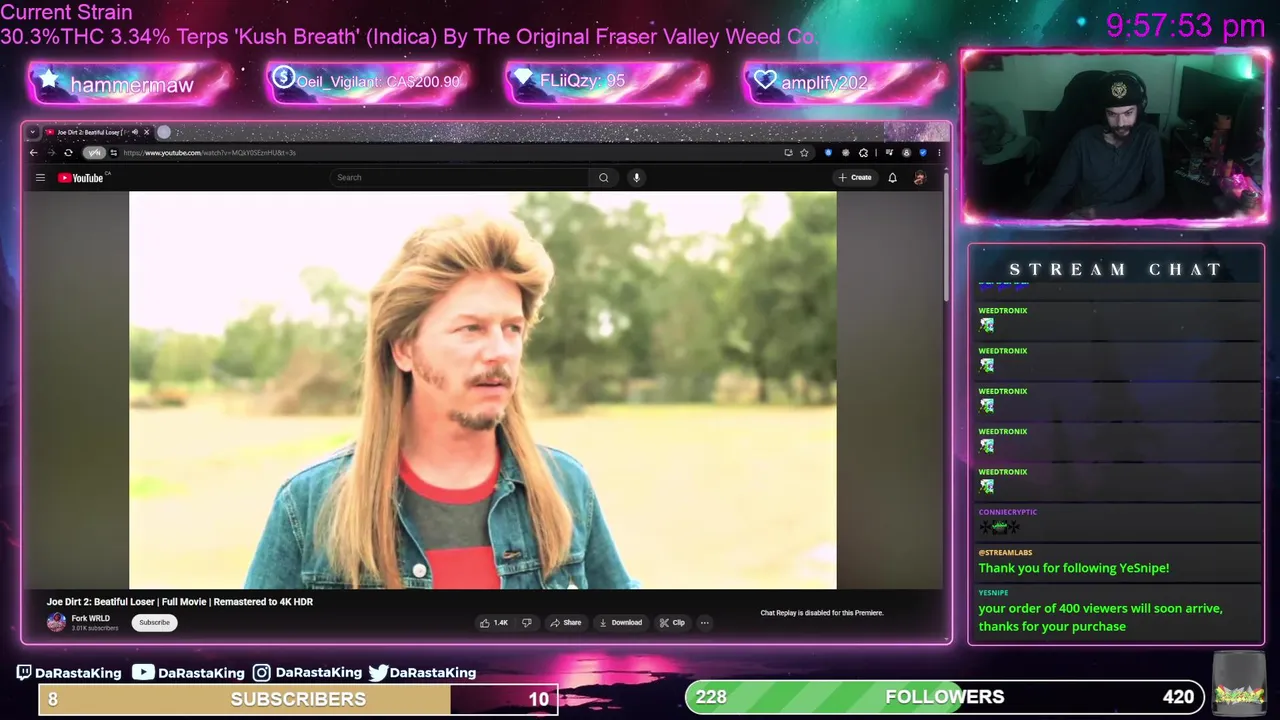The height and width of the screenshot is (720, 1280).
Task: Click the YouTube DaRastaKing handle
Action: (x=189, y=673)
